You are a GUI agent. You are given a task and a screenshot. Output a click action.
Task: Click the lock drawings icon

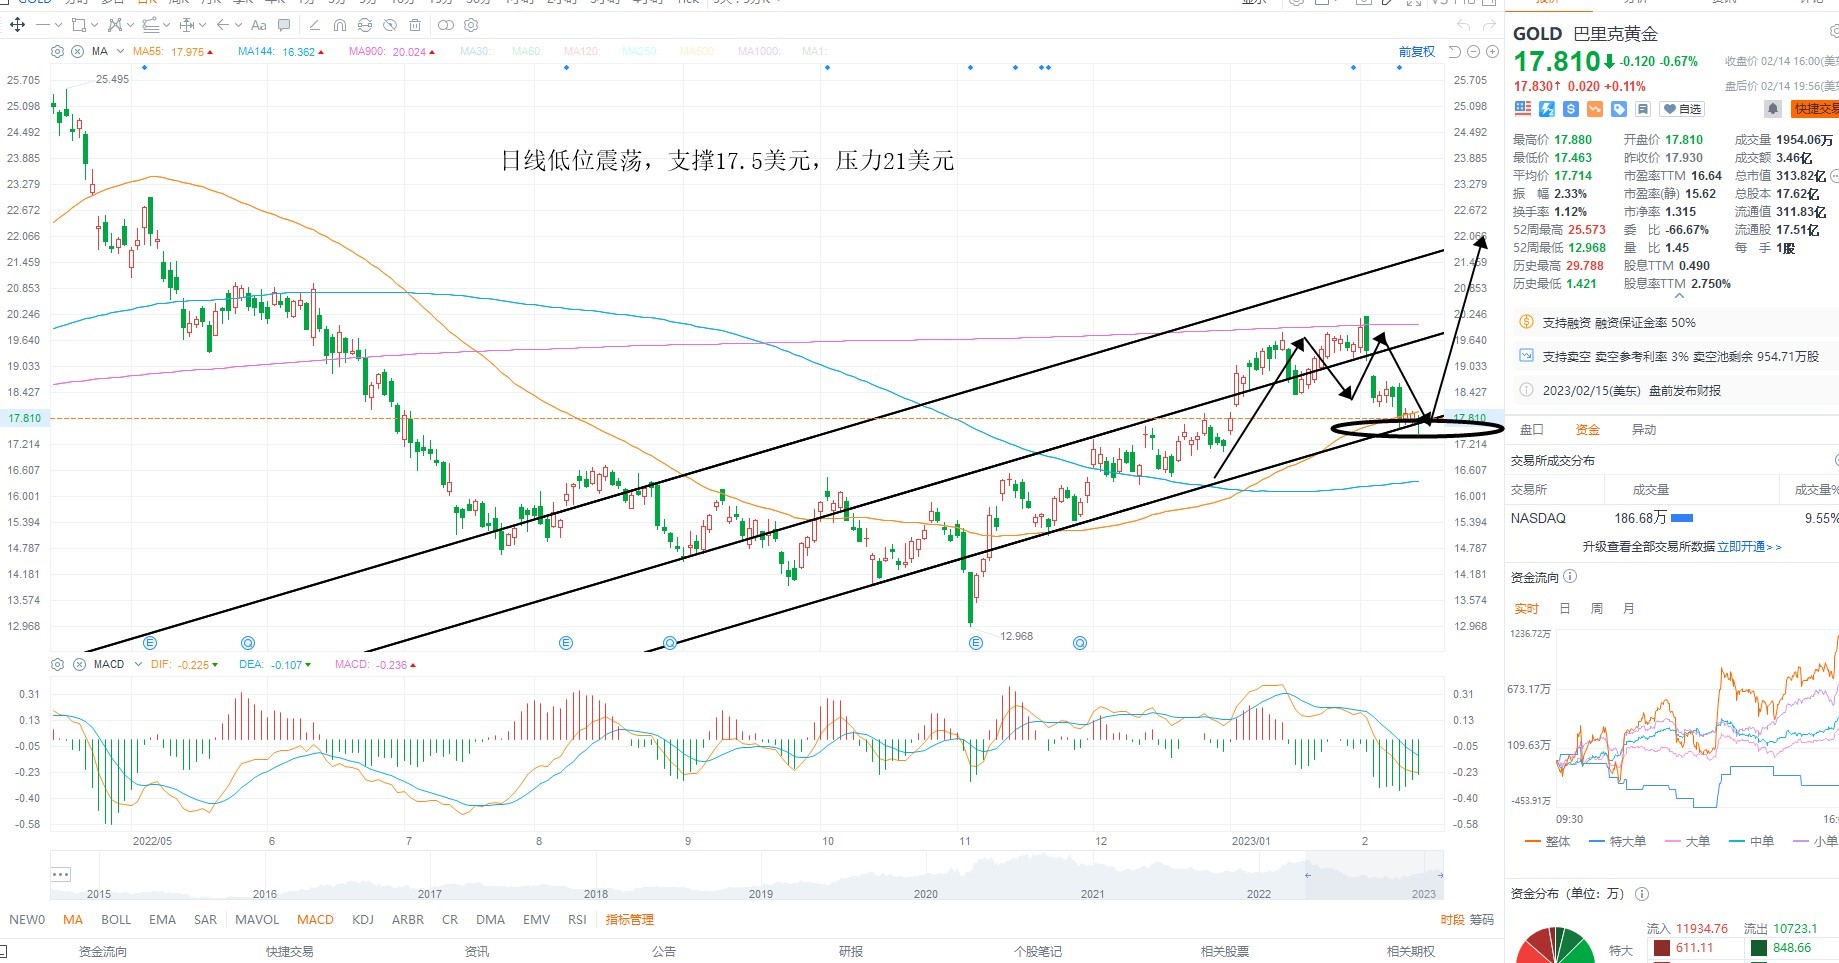tap(365, 25)
